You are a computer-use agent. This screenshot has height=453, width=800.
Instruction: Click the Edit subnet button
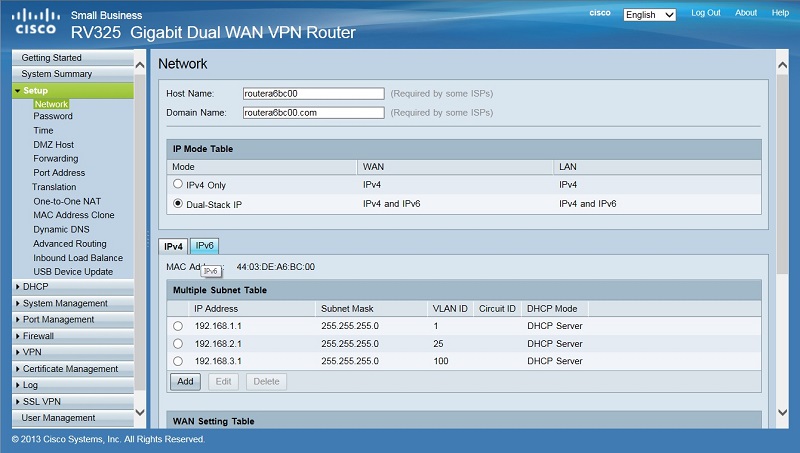pos(223,382)
